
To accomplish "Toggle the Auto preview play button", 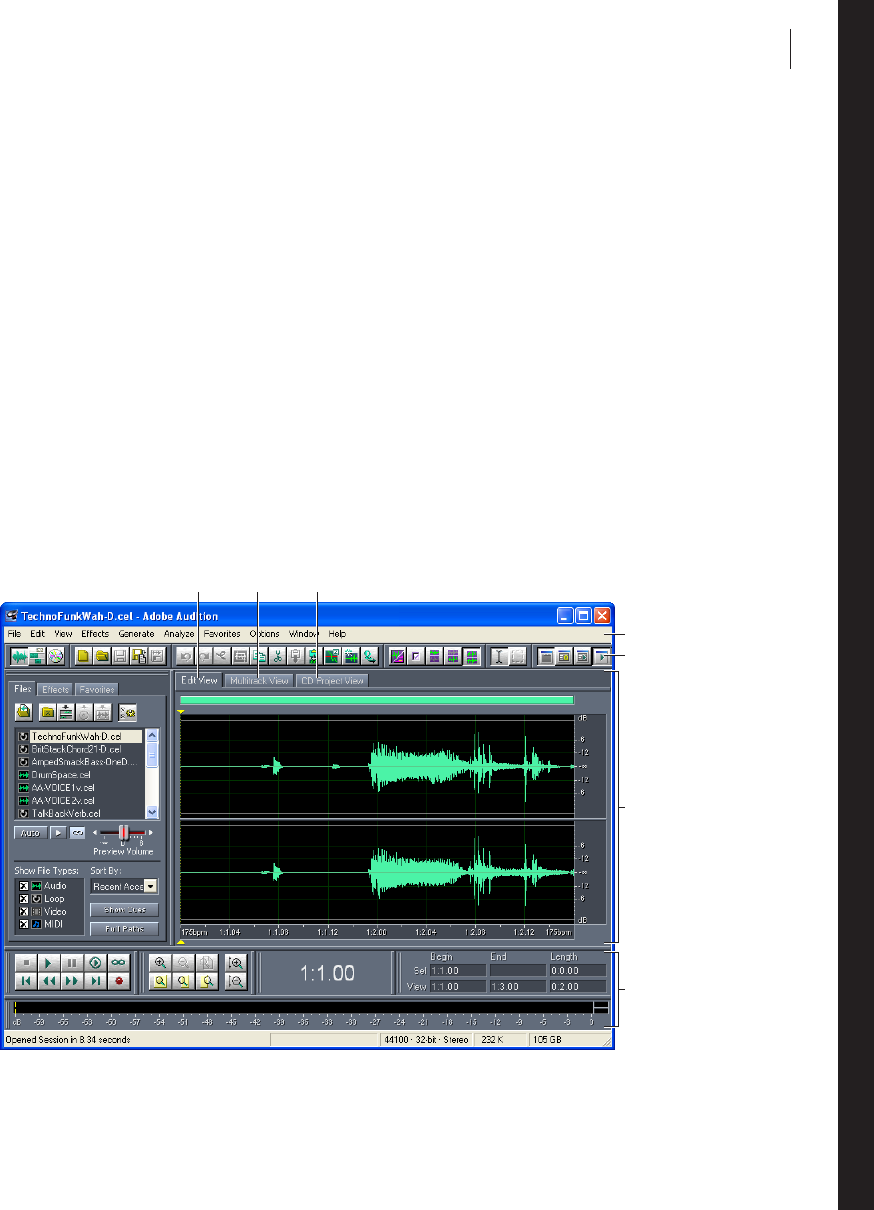I will coord(31,832).
